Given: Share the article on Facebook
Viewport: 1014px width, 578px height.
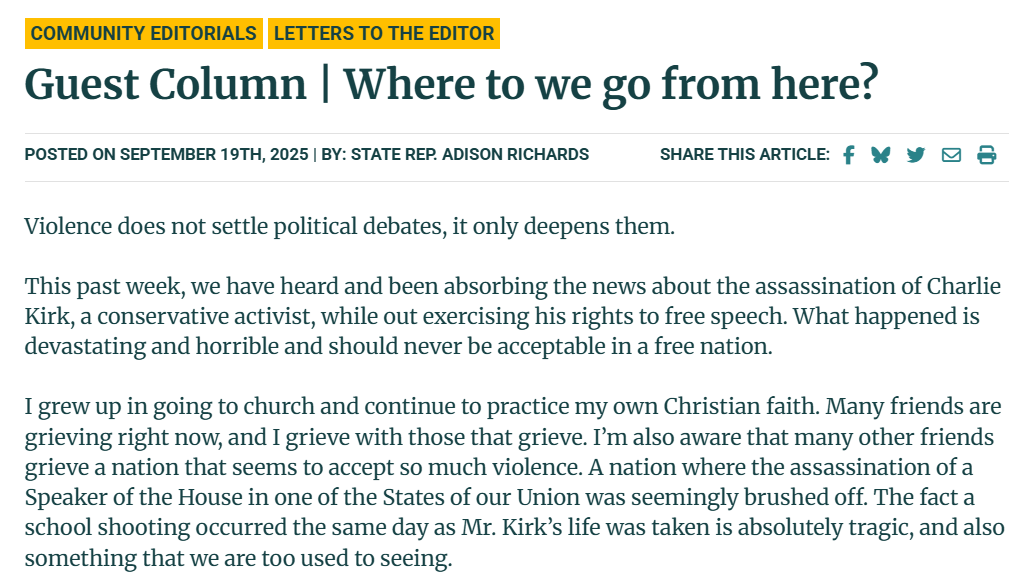Looking at the screenshot, I should [x=848, y=155].
